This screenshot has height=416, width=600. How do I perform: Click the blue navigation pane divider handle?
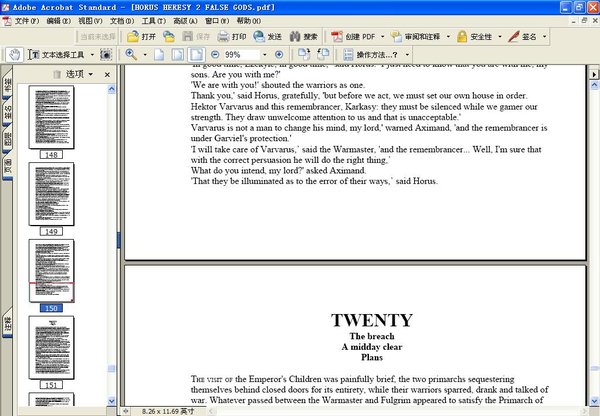click(119, 240)
